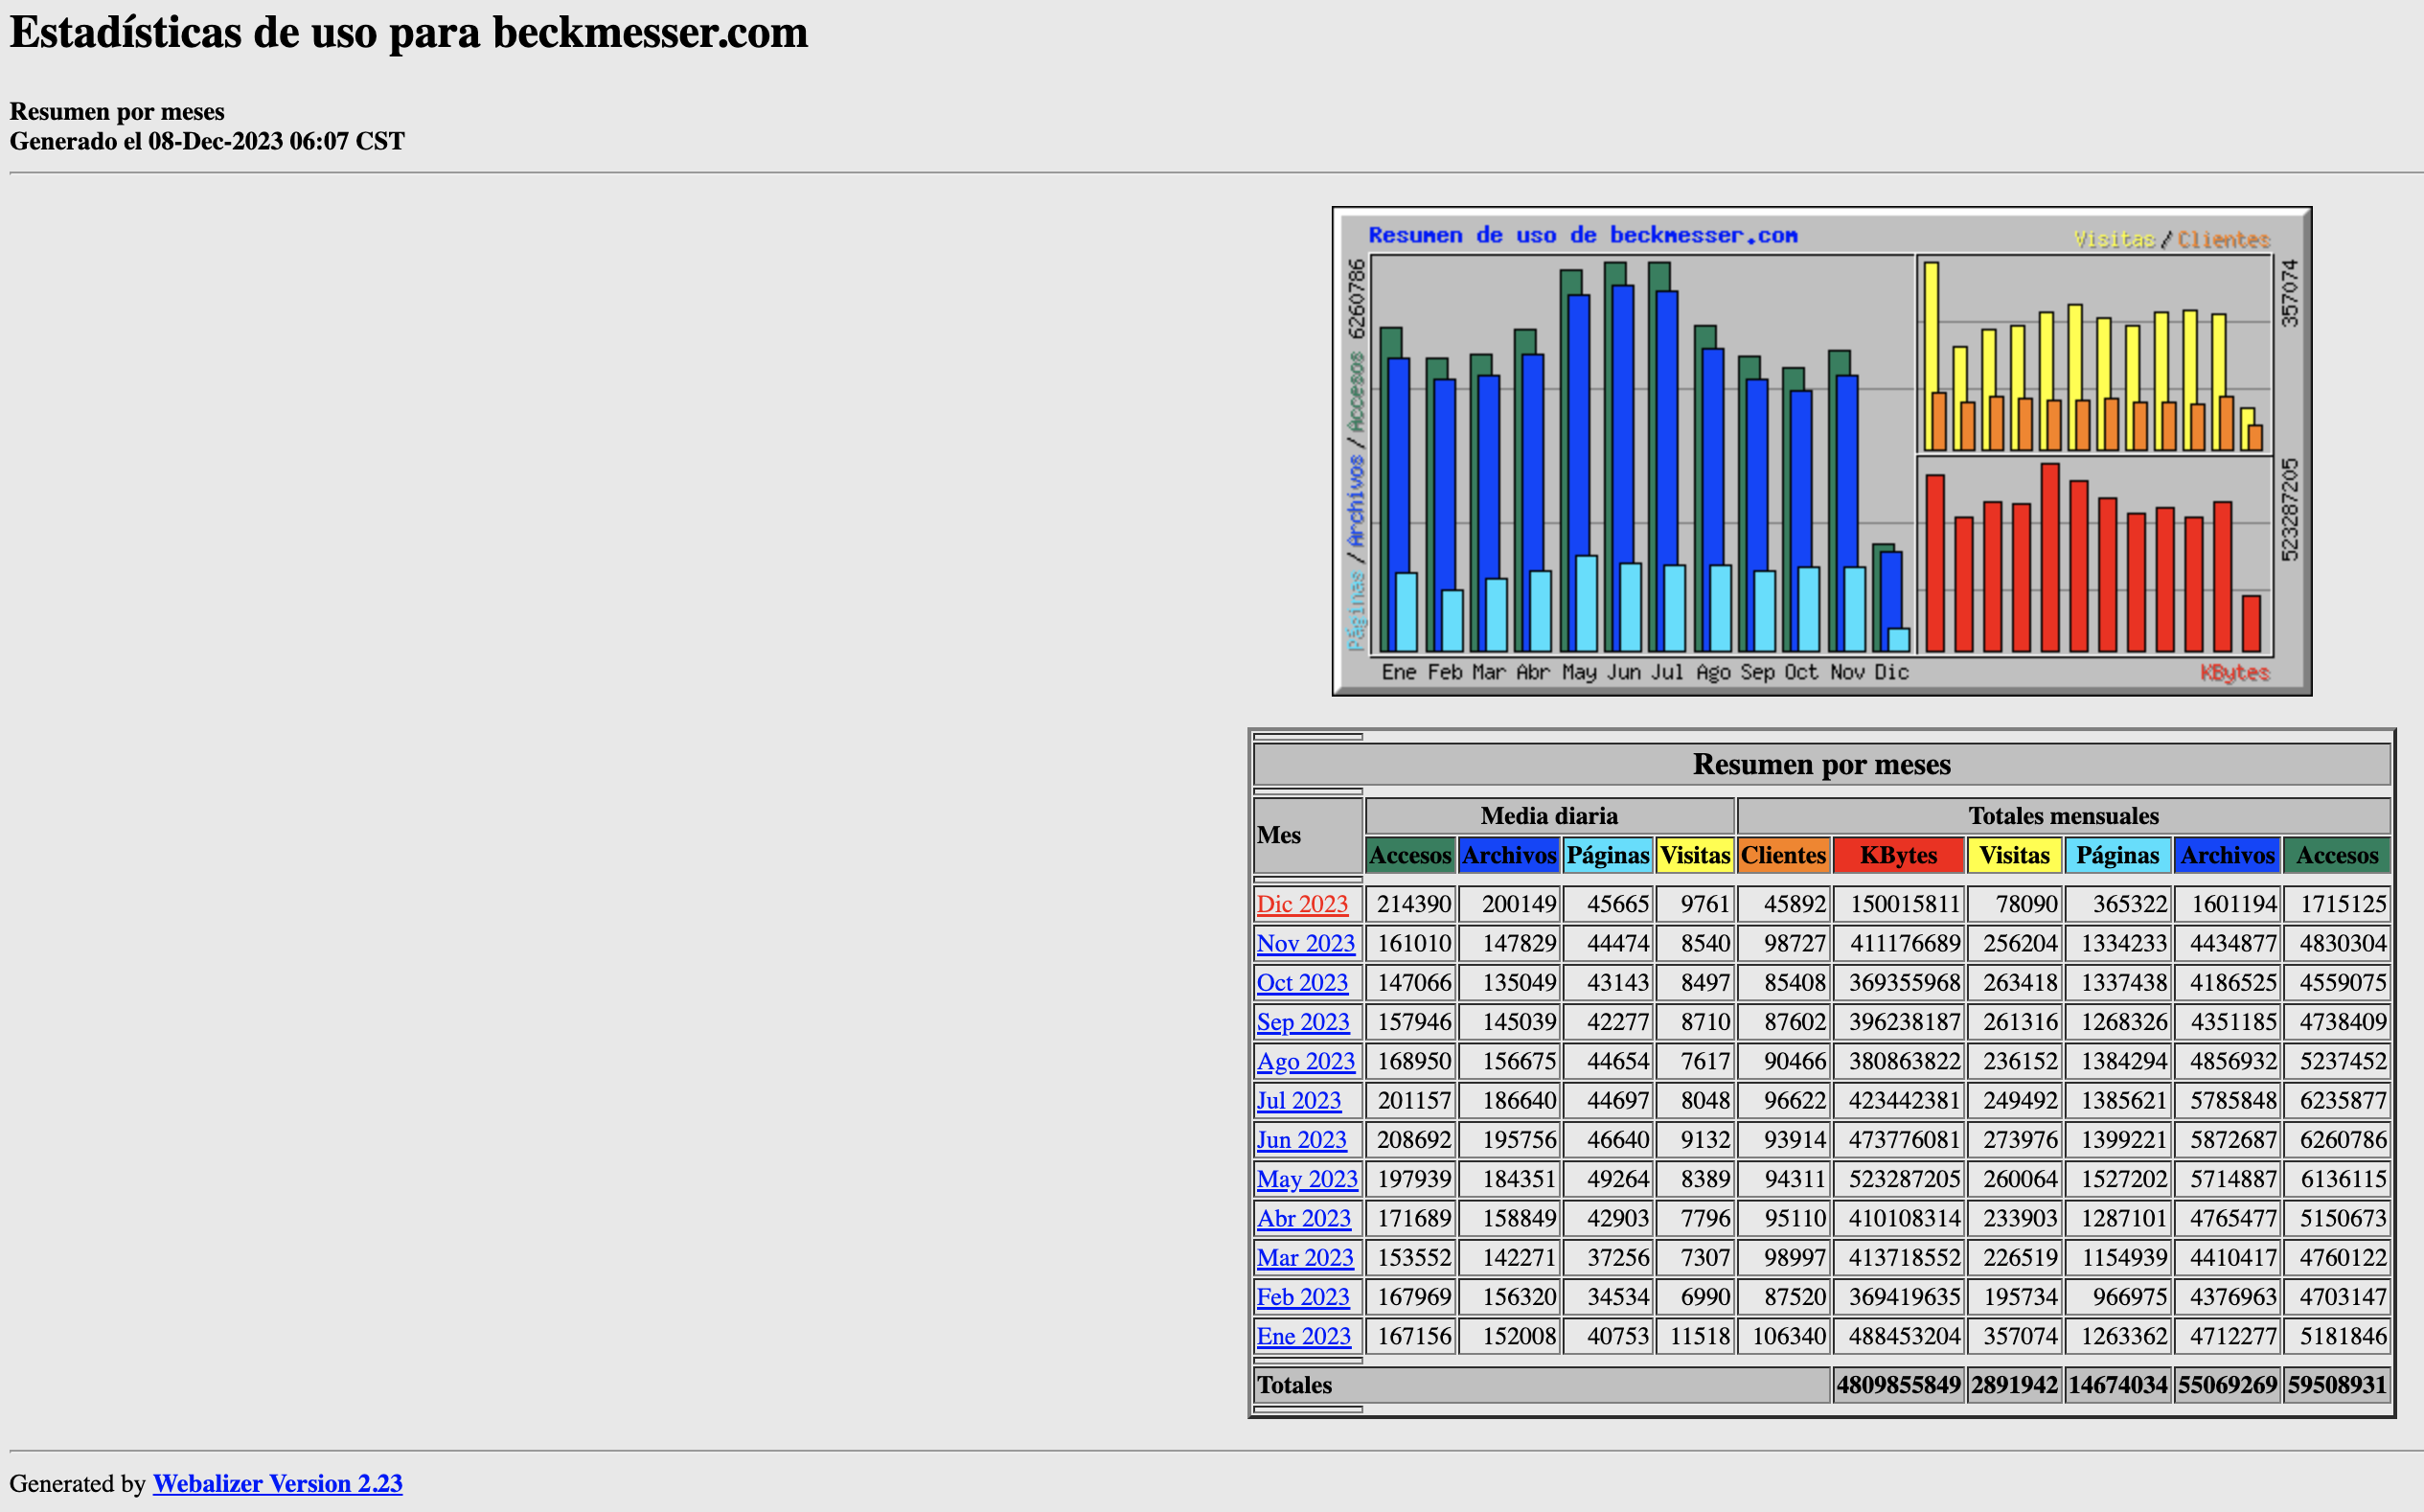
Task: Click the Oct 2023 month link
Action: click(1302, 982)
